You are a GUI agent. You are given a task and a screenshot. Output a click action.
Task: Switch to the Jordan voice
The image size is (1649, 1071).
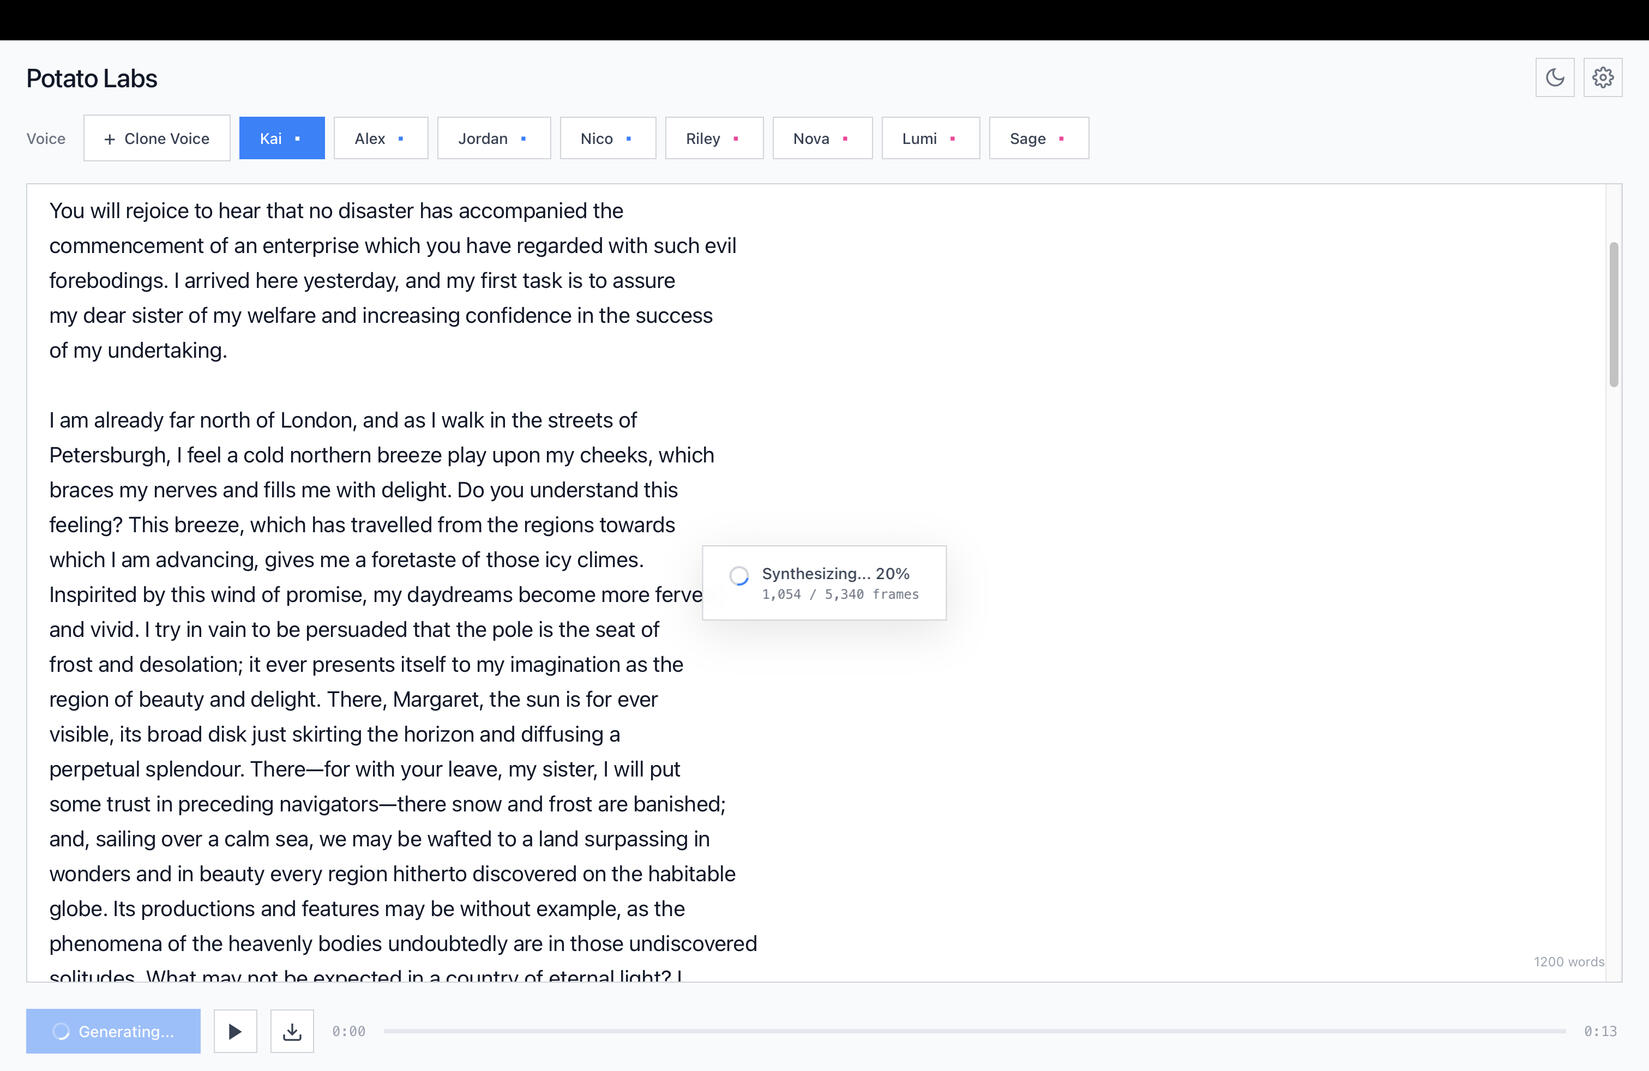[x=493, y=139]
